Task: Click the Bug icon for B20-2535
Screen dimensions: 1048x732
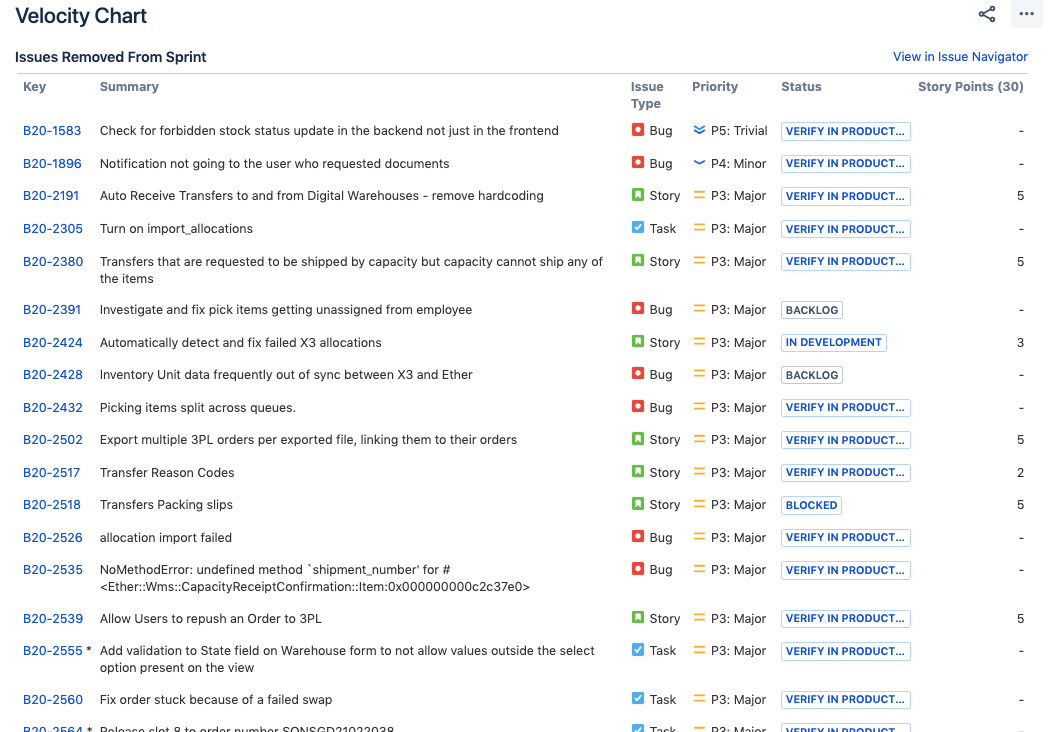Action: pos(638,568)
